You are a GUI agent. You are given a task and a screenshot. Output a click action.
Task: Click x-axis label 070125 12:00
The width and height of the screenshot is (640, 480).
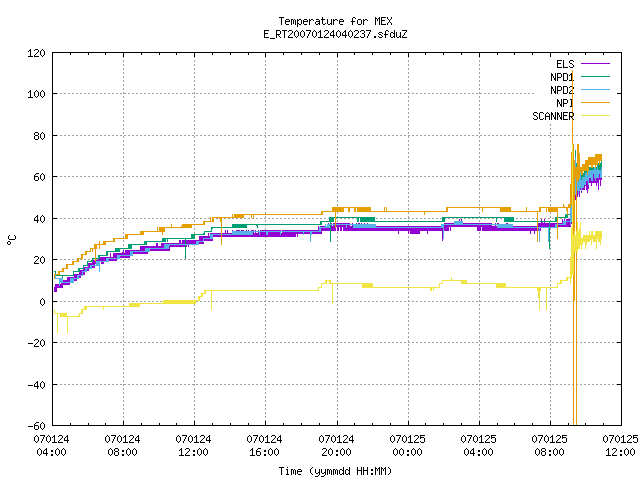620,445
